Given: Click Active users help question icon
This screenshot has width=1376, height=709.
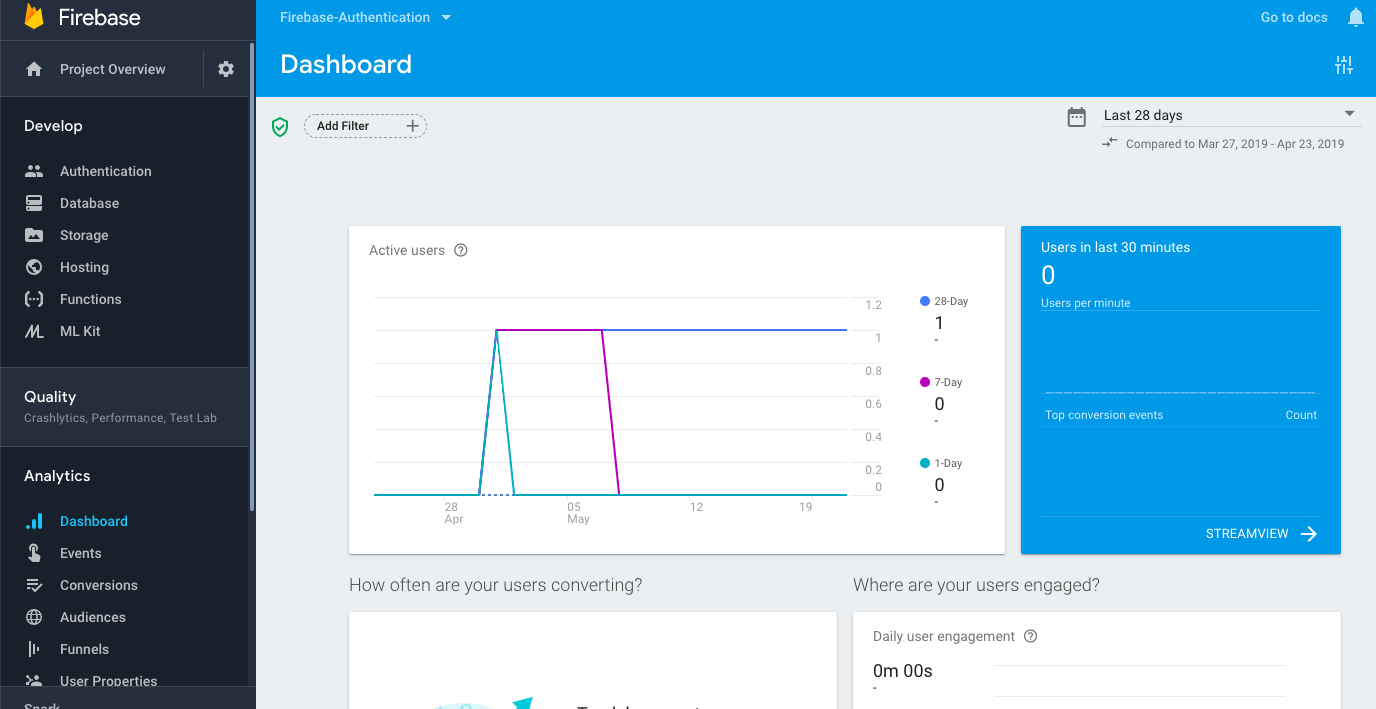Looking at the screenshot, I should (x=461, y=250).
